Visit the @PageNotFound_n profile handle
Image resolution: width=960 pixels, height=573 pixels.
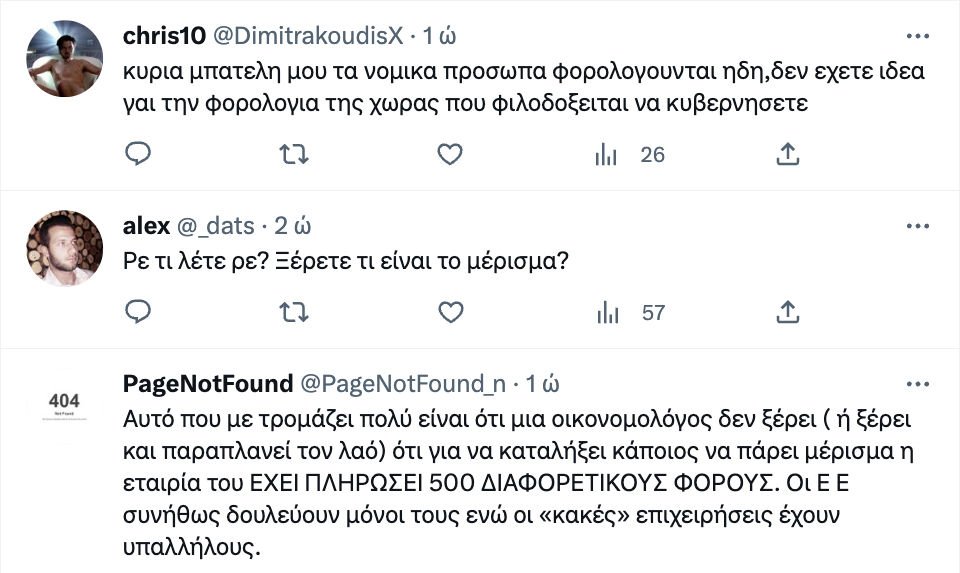[403, 384]
